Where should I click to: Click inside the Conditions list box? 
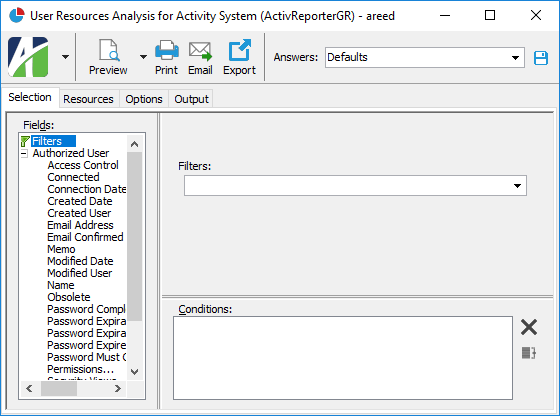coord(343,358)
